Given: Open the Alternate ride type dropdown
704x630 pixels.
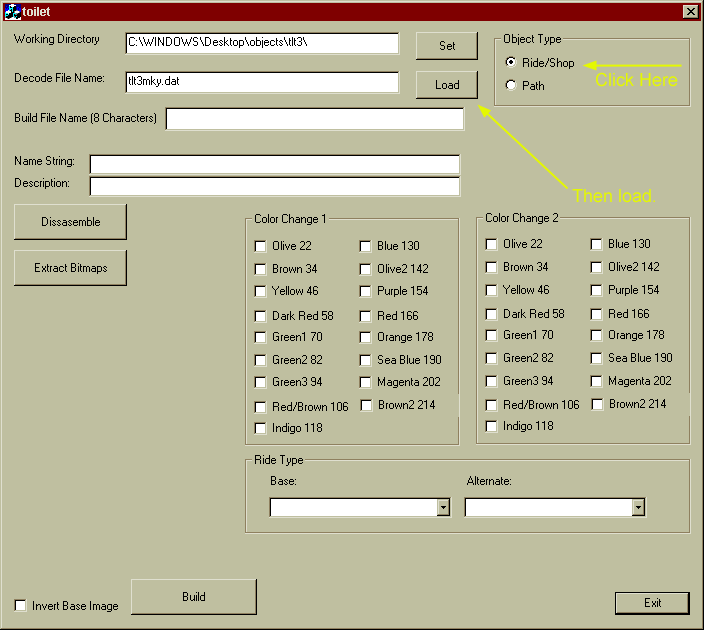Looking at the screenshot, I should pos(638,507).
